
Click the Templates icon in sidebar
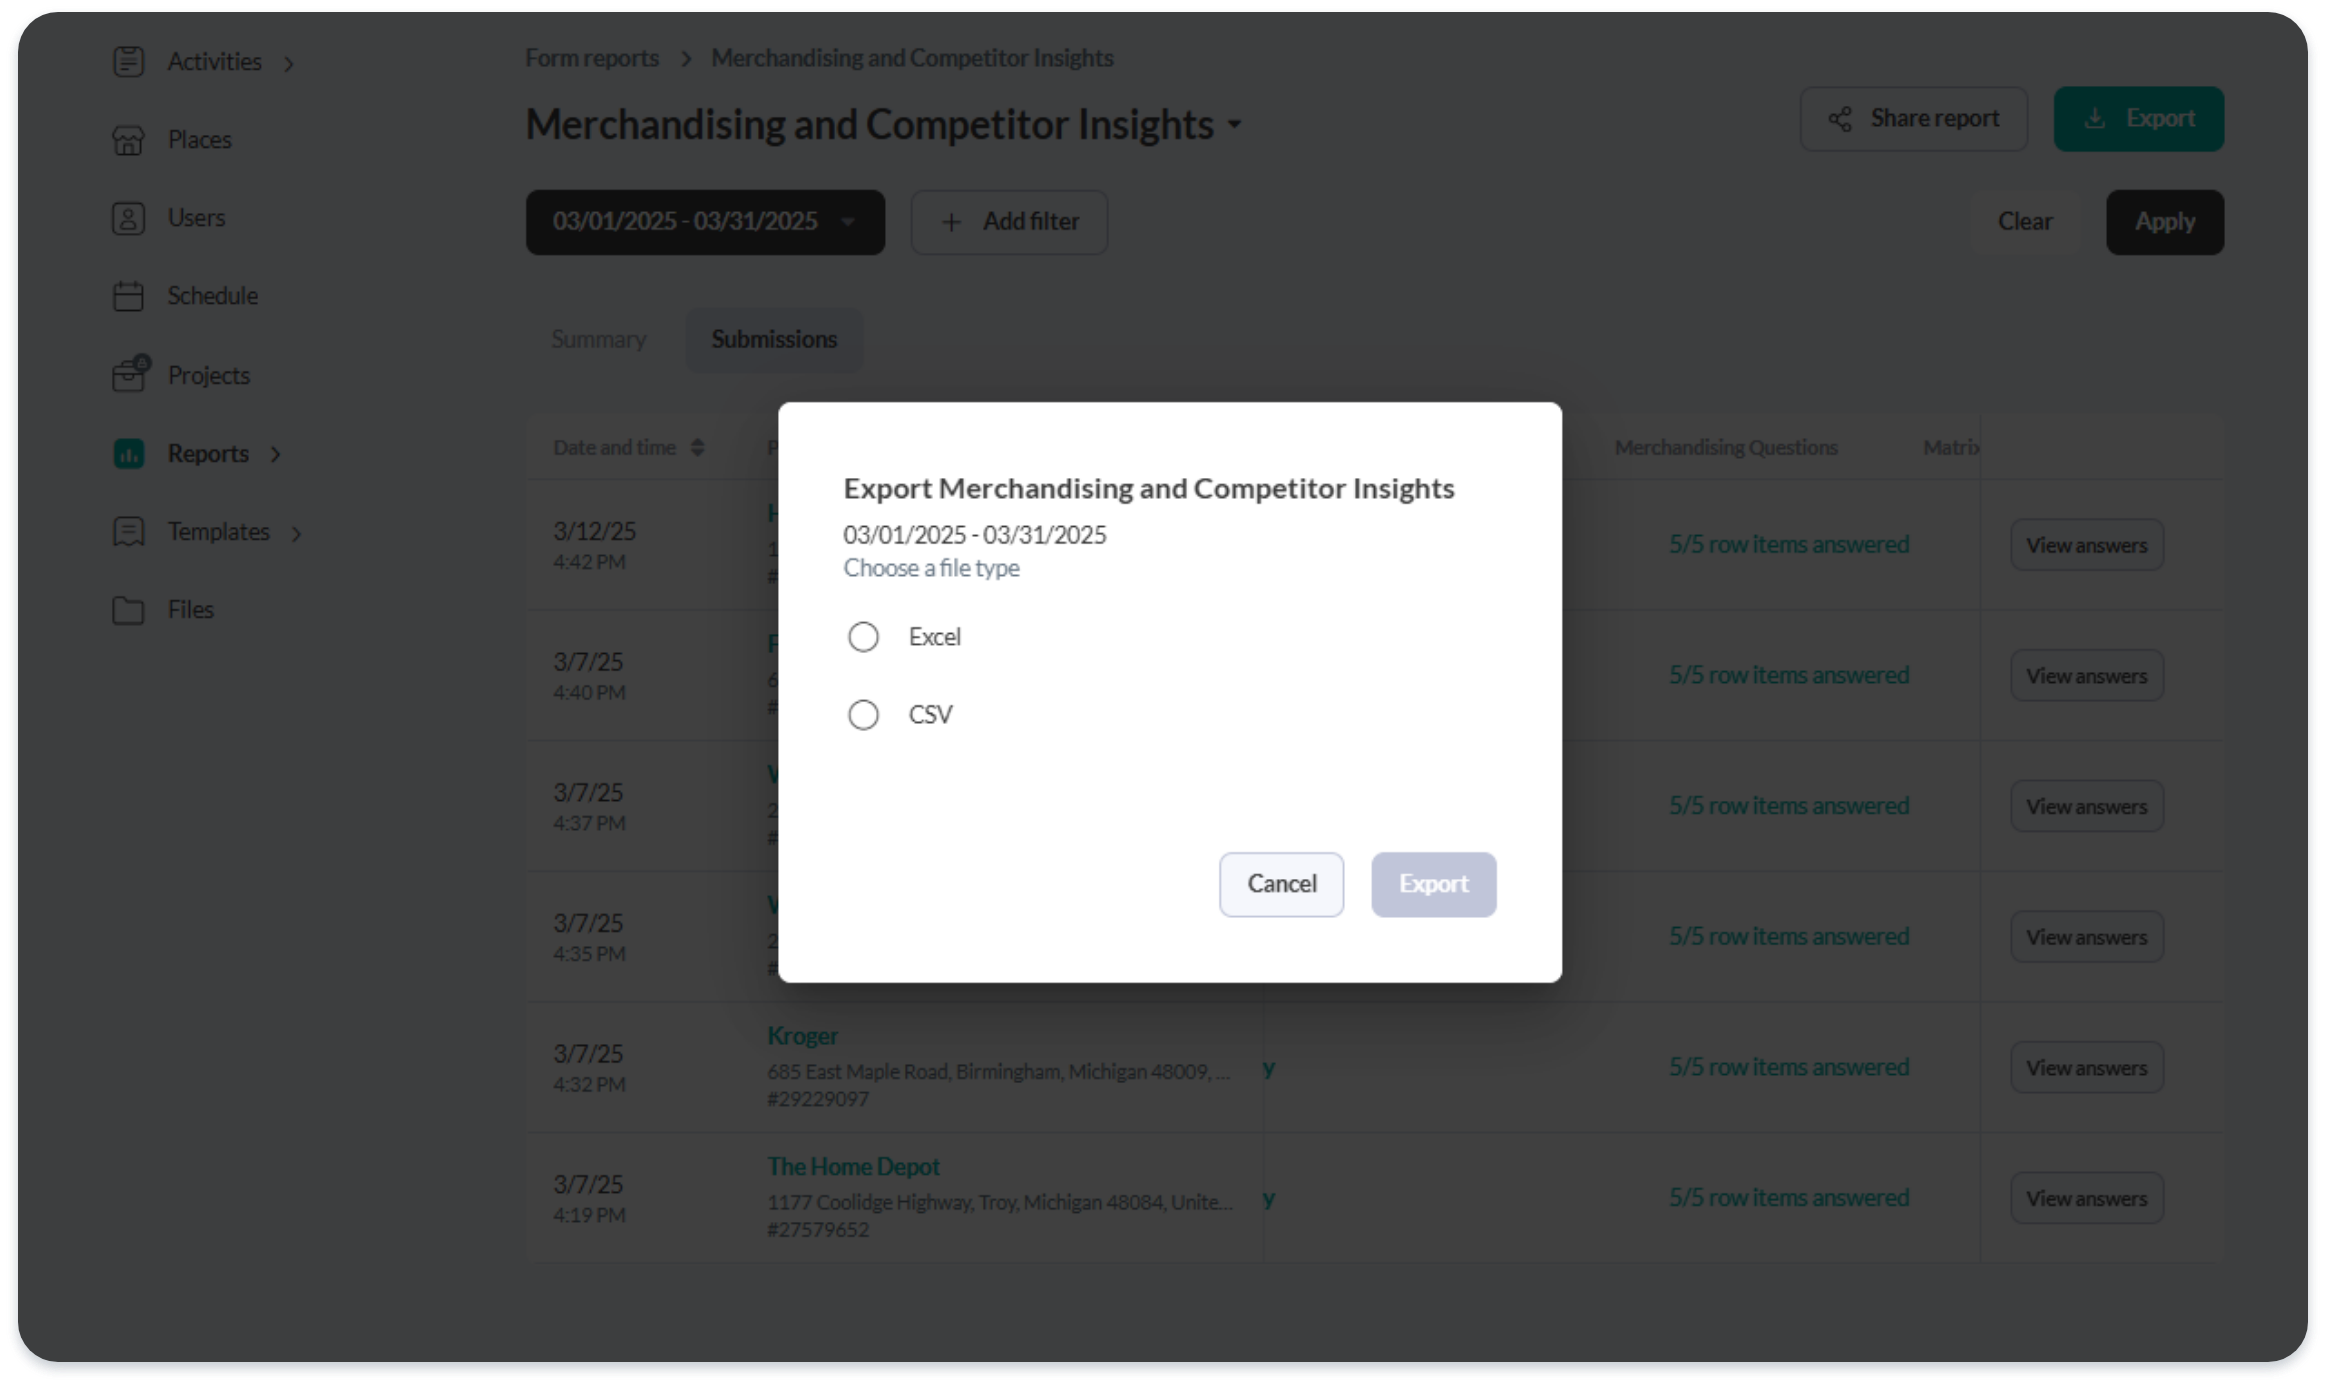point(128,531)
